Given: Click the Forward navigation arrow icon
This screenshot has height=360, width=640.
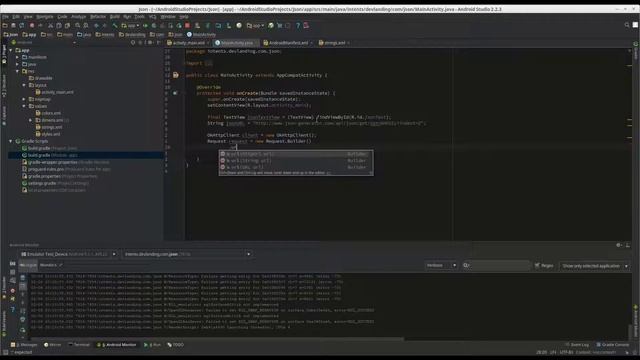Looking at the screenshot, I should coord(104,25).
